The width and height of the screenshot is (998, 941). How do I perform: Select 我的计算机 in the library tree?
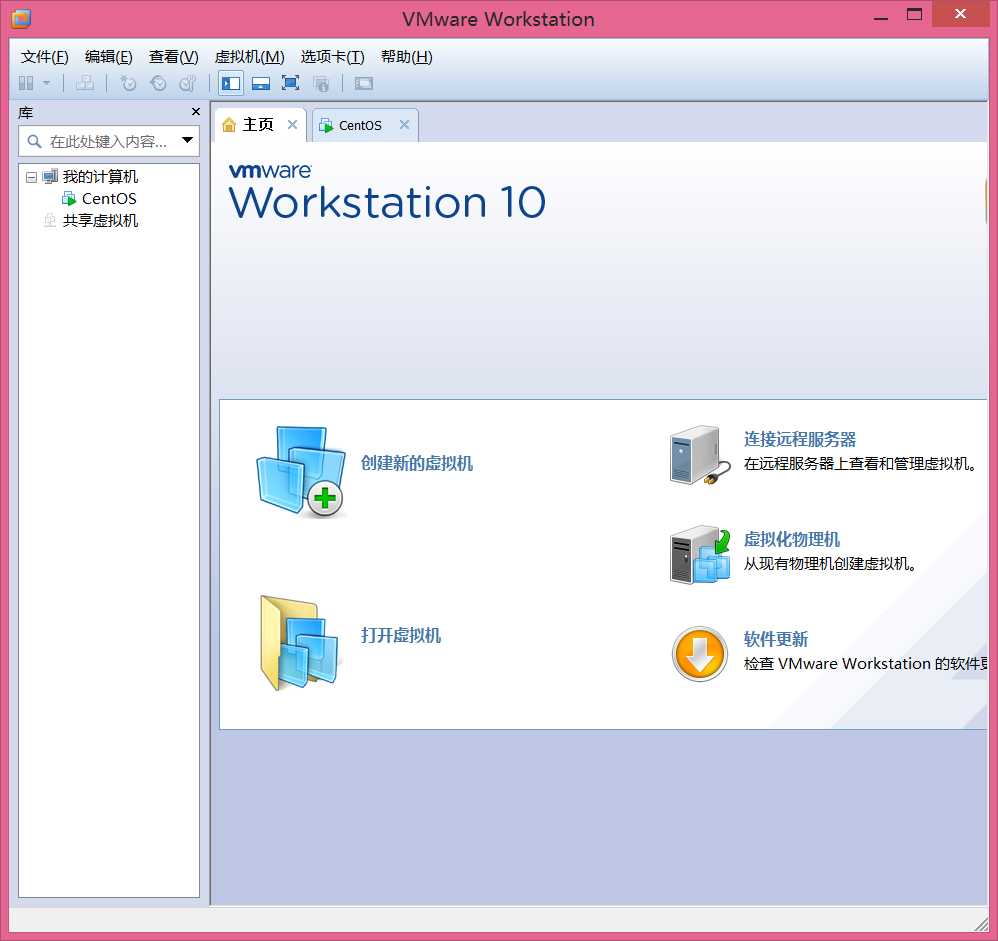click(100, 176)
